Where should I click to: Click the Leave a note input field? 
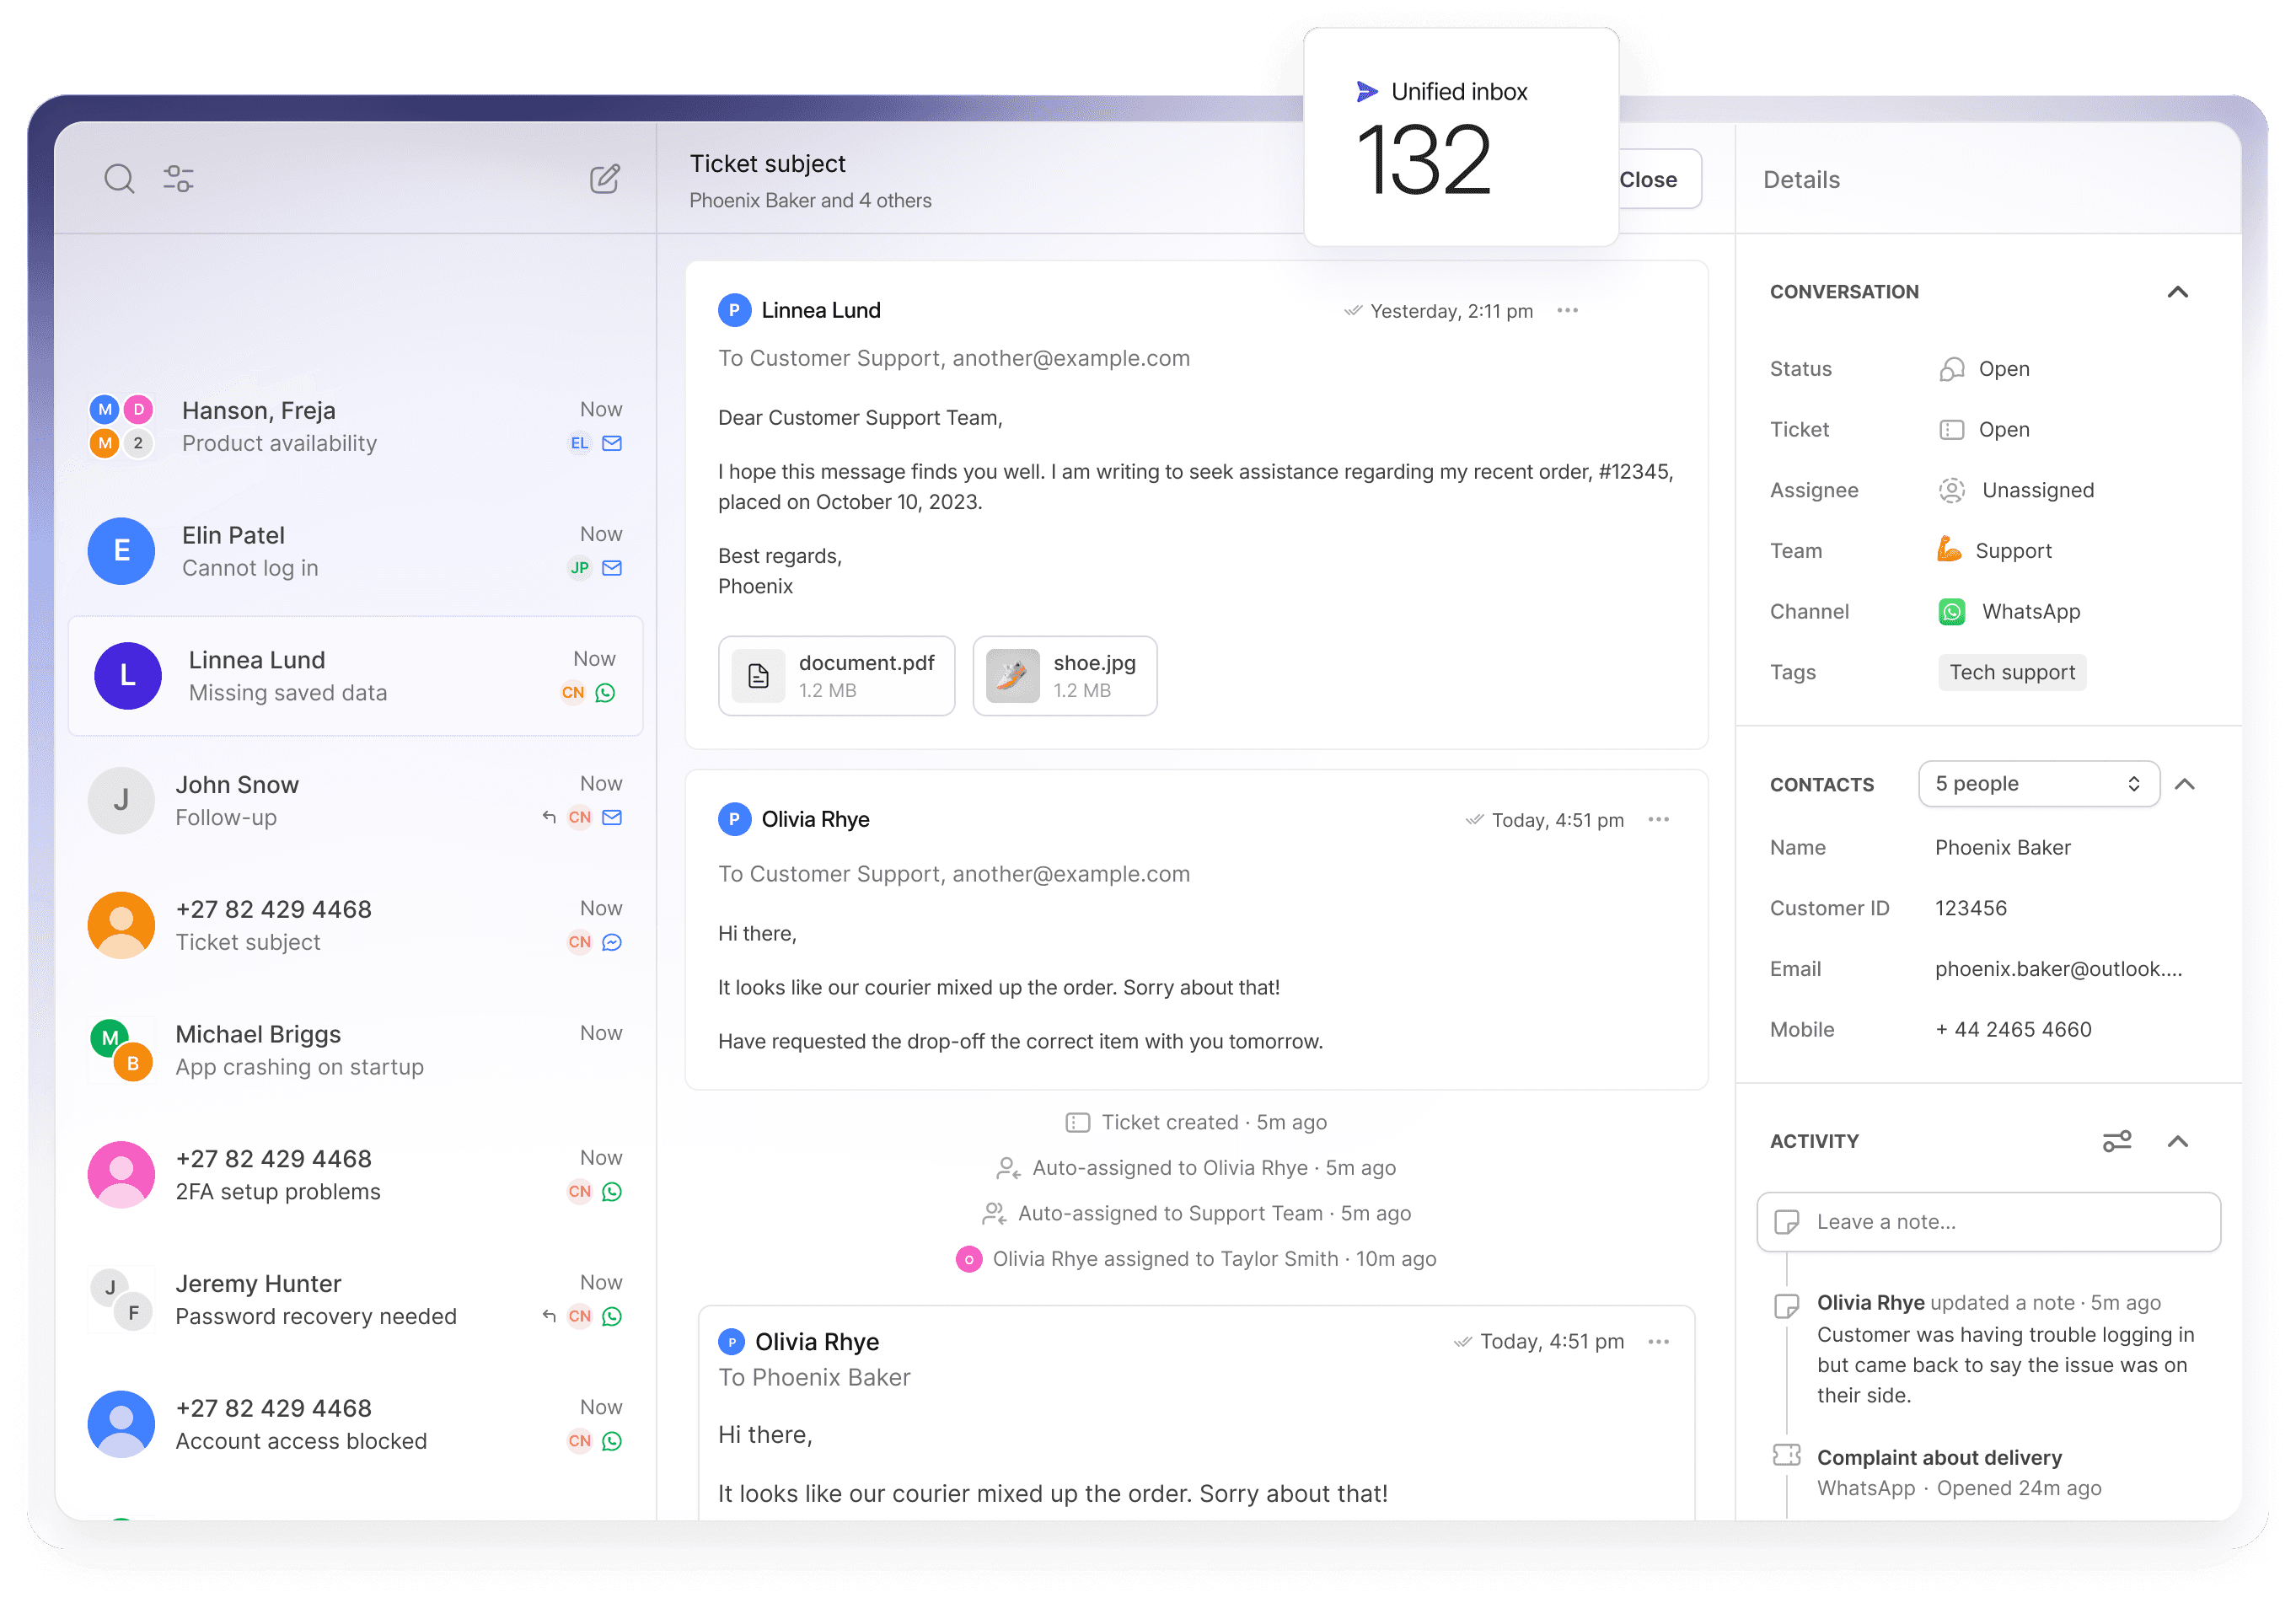1988,1222
